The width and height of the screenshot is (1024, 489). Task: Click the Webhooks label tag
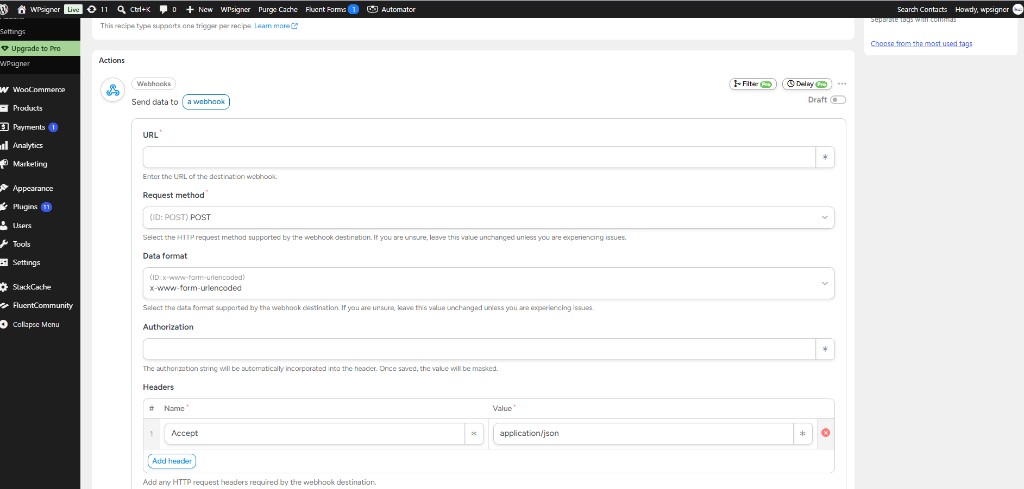[x=153, y=84]
